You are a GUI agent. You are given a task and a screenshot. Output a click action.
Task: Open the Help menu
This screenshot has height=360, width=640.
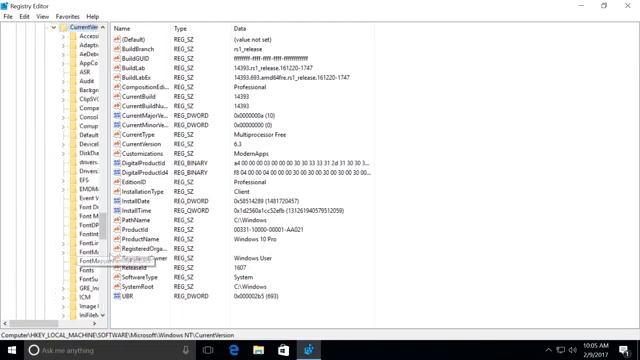pyautogui.click(x=93, y=17)
